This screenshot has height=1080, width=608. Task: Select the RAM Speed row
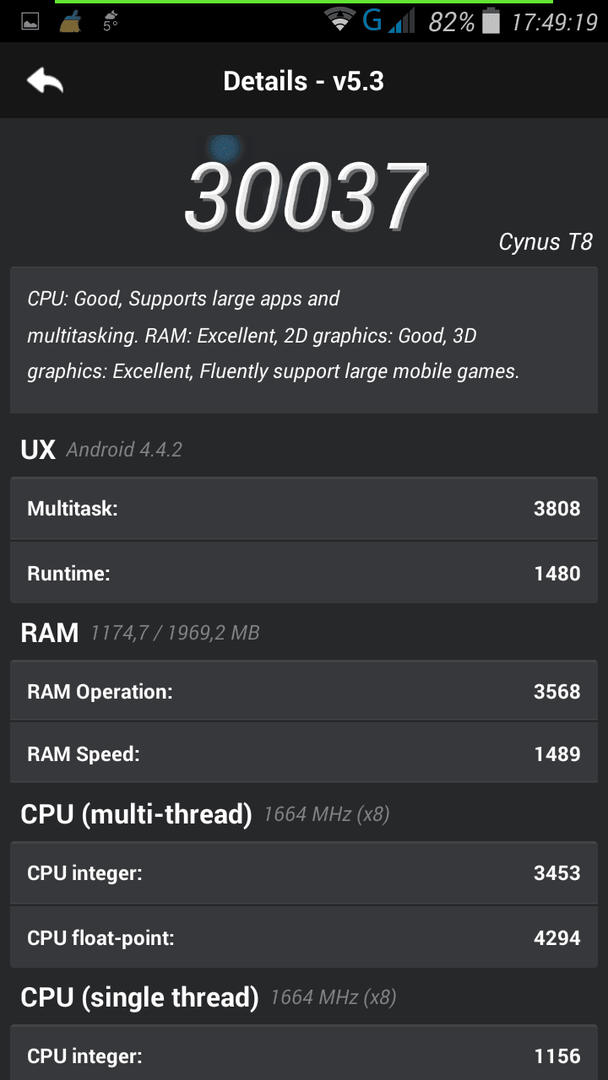point(304,754)
